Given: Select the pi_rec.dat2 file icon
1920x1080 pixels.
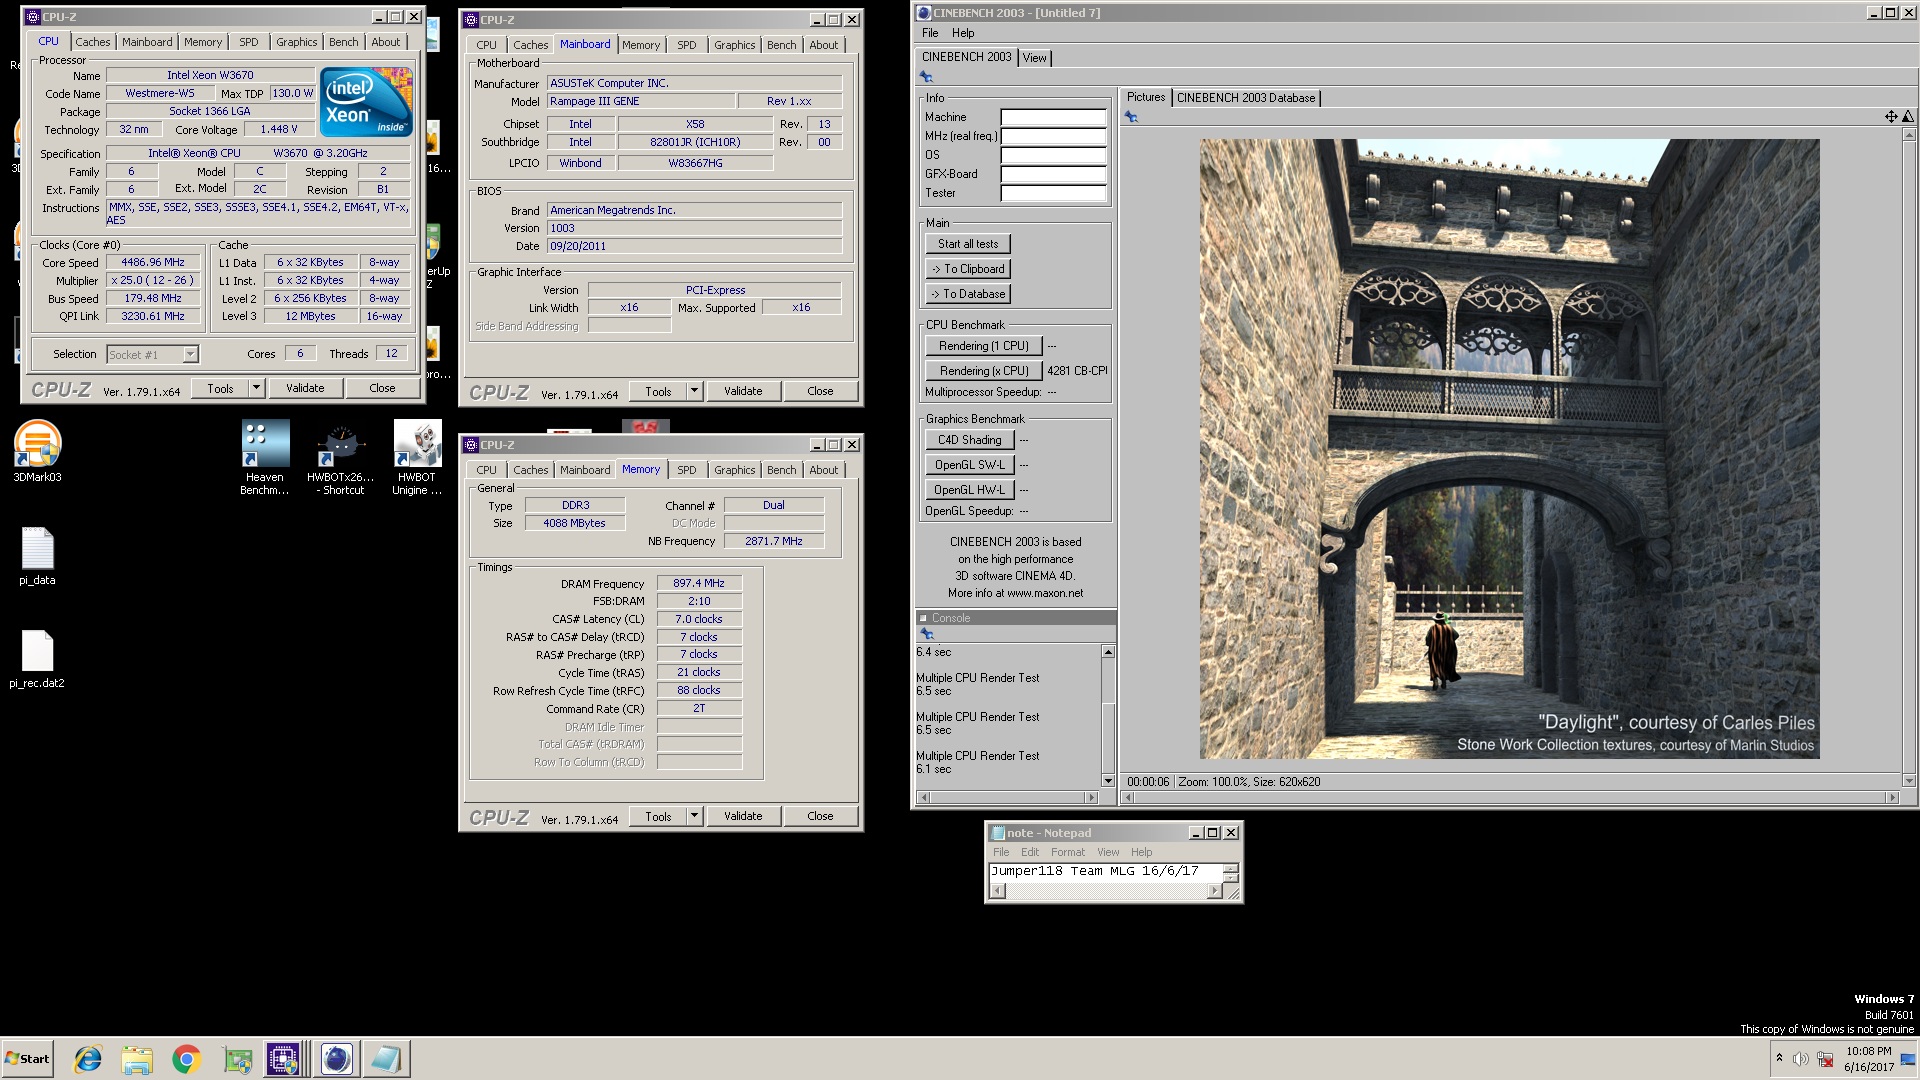Looking at the screenshot, I should [37, 659].
